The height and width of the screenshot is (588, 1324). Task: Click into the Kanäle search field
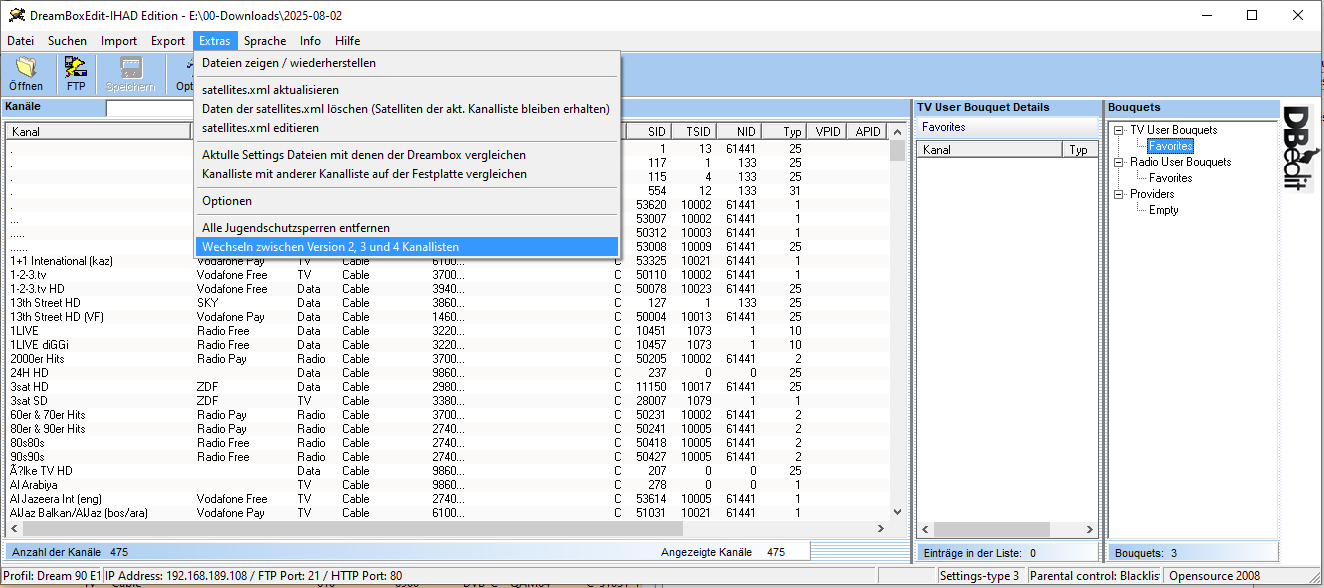(x=149, y=108)
